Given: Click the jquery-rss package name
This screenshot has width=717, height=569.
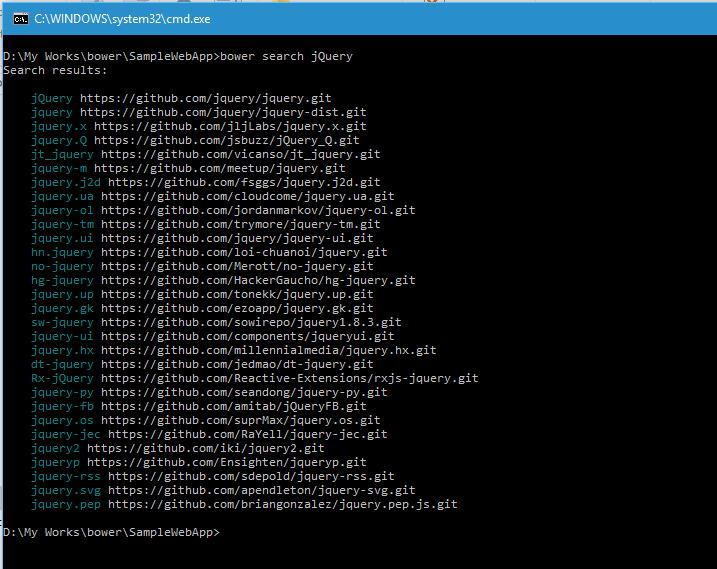Looking at the screenshot, I should [x=66, y=477].
